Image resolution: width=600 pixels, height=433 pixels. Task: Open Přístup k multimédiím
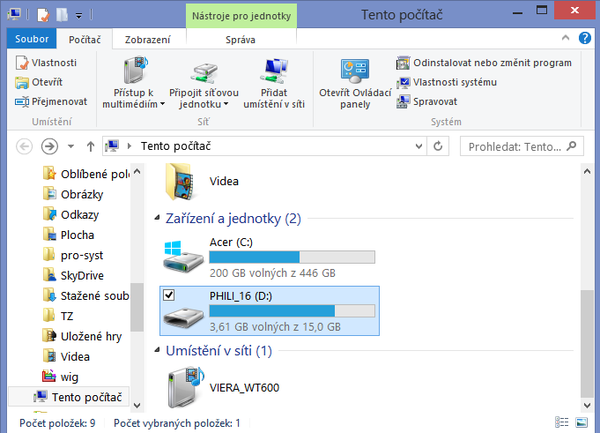(x=133, y=82)
